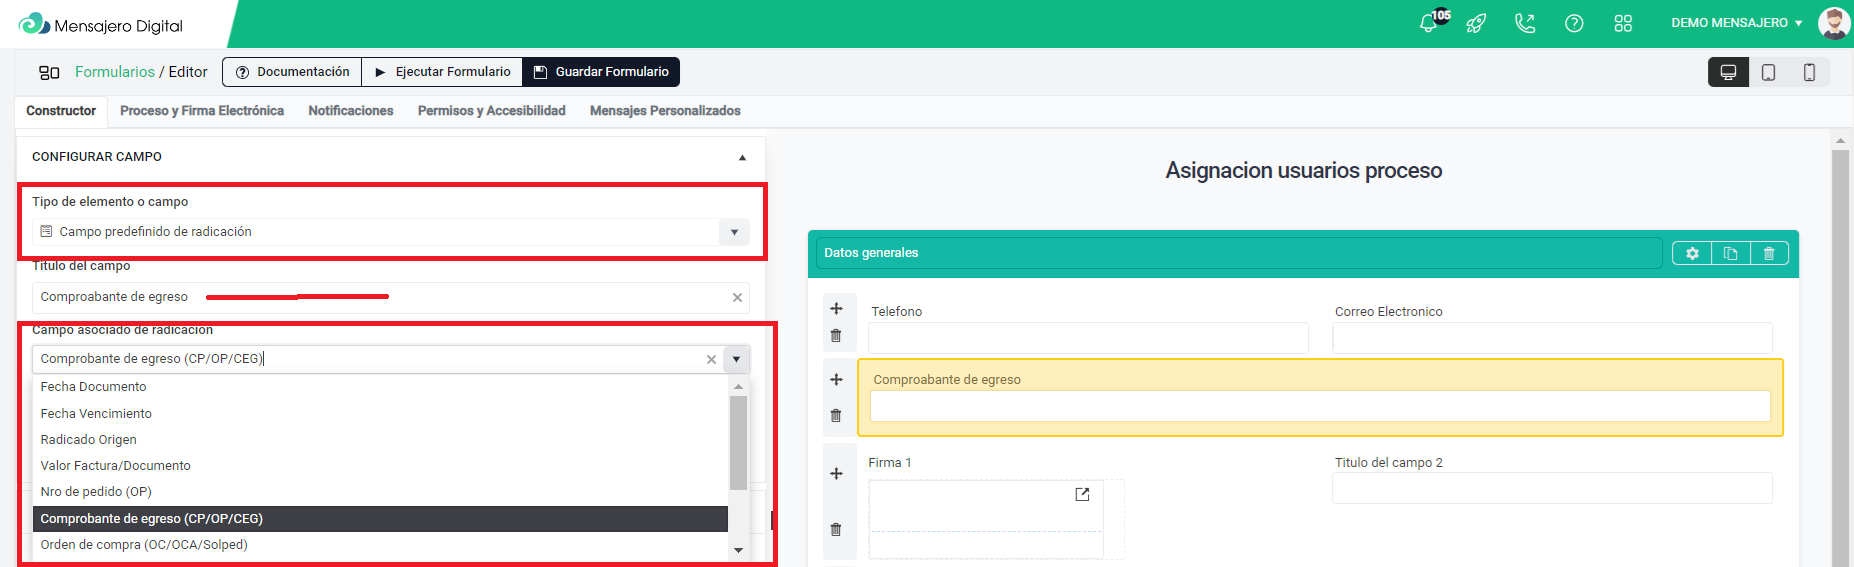This screenshot has height=567, width=1854.
Task: Click Ejecutar Formulario button
Action: [x=442, y=72]
